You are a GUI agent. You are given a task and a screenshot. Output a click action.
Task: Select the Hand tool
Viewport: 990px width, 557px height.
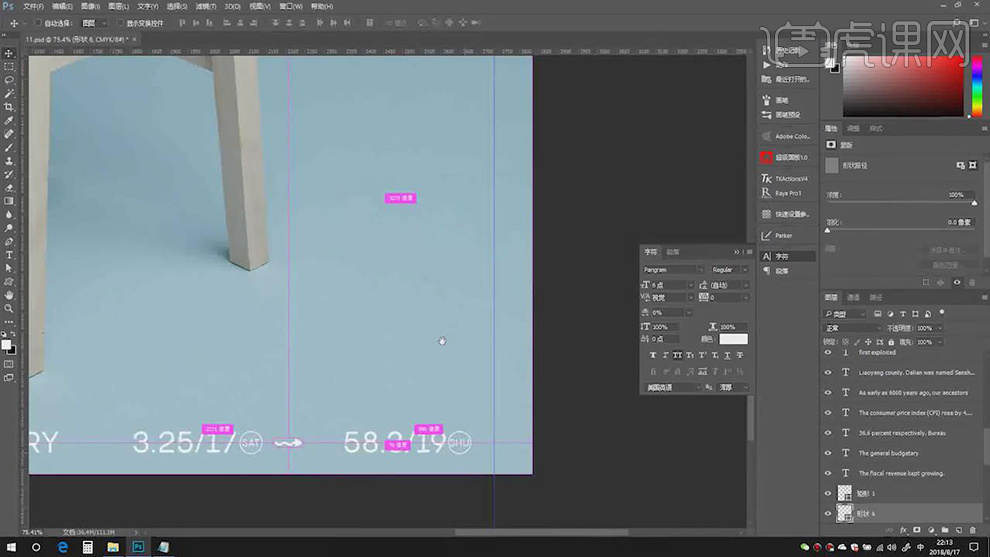click(9, 295)
